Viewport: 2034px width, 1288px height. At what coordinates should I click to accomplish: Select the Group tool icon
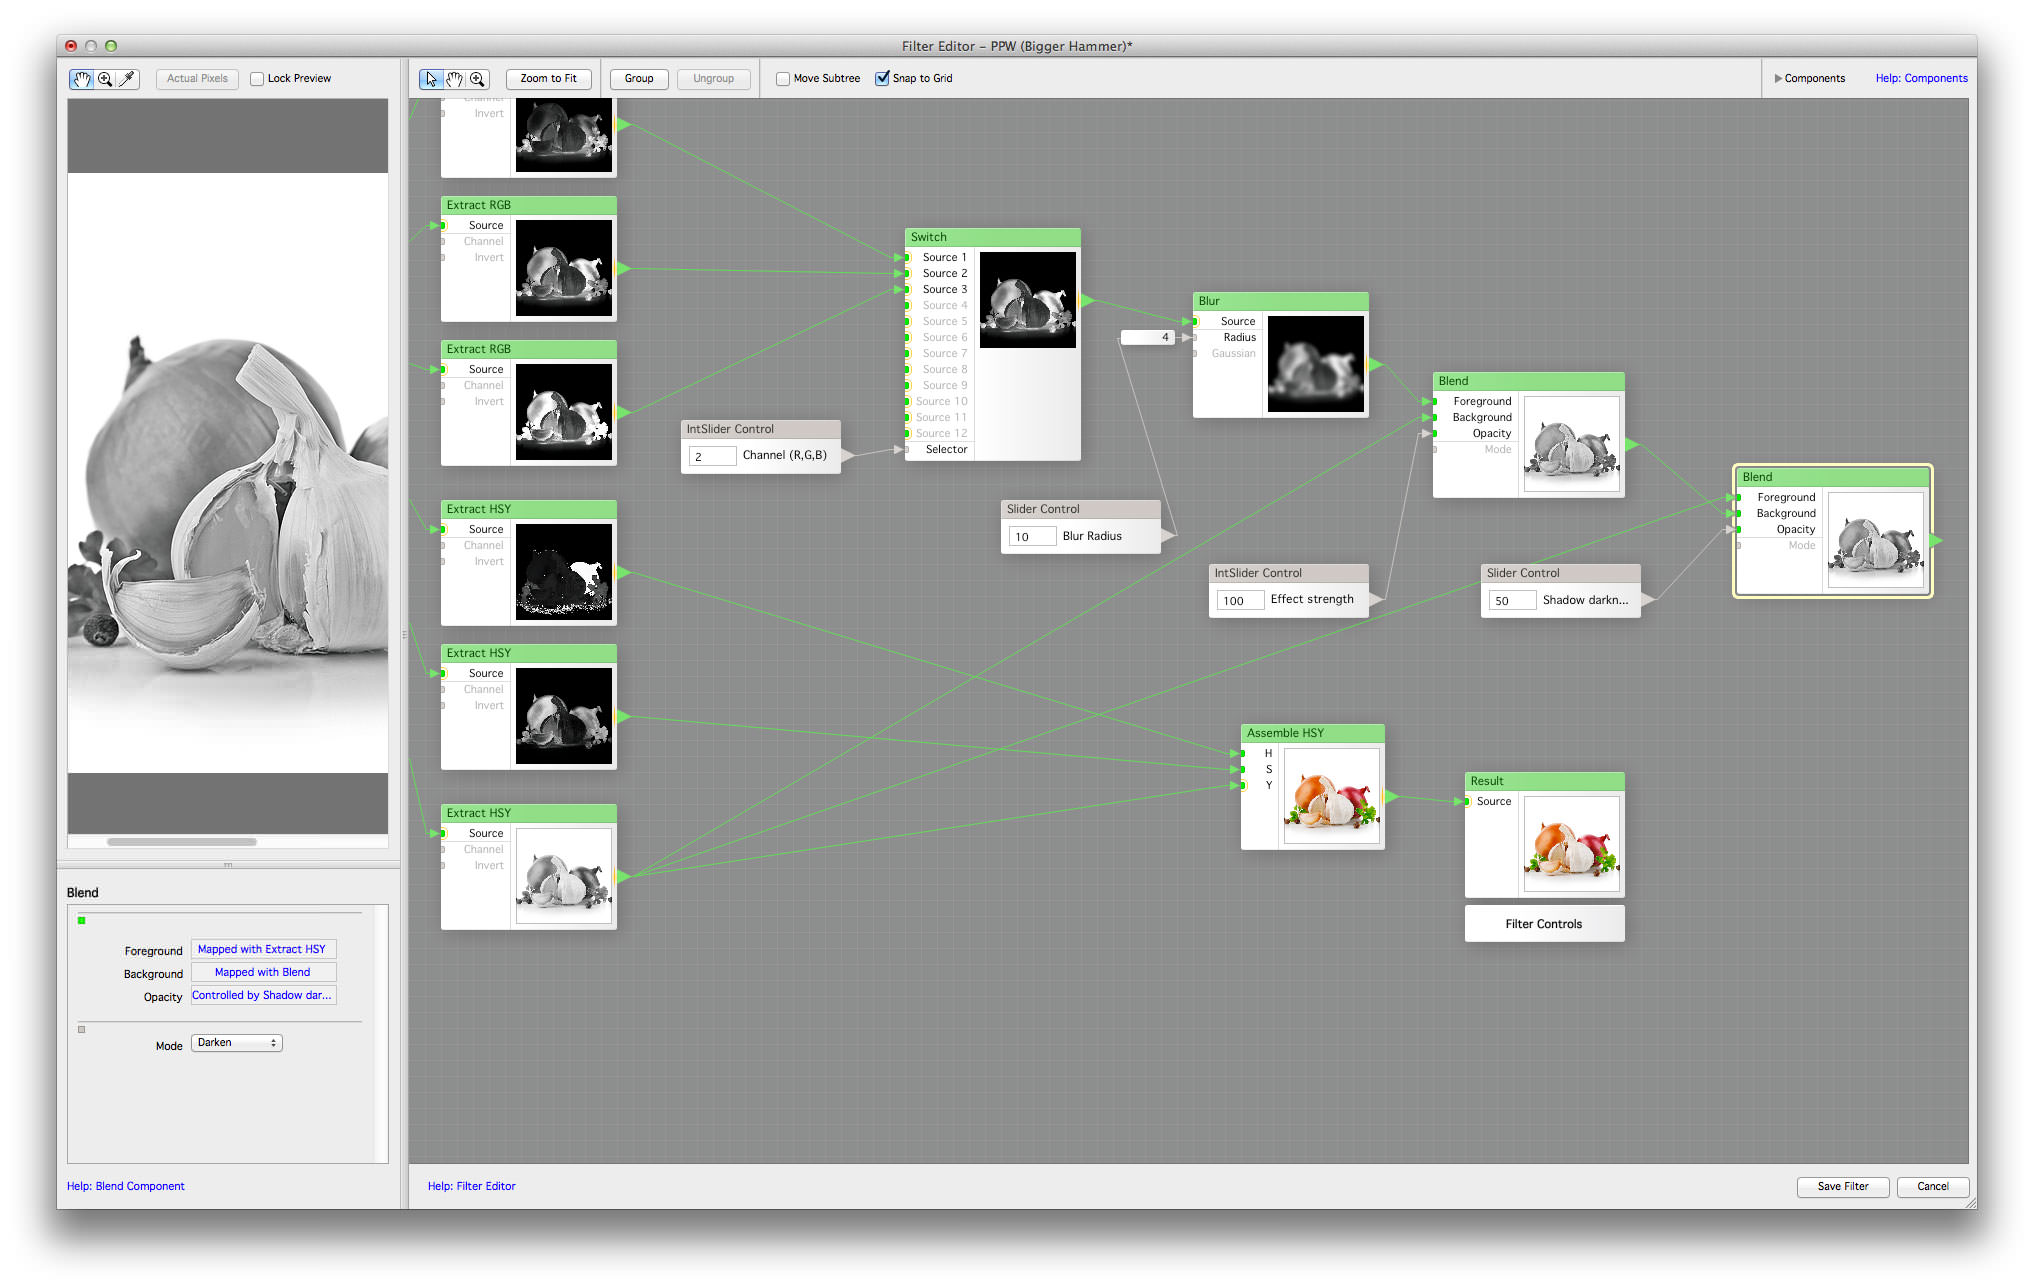[x=637, y=77]
